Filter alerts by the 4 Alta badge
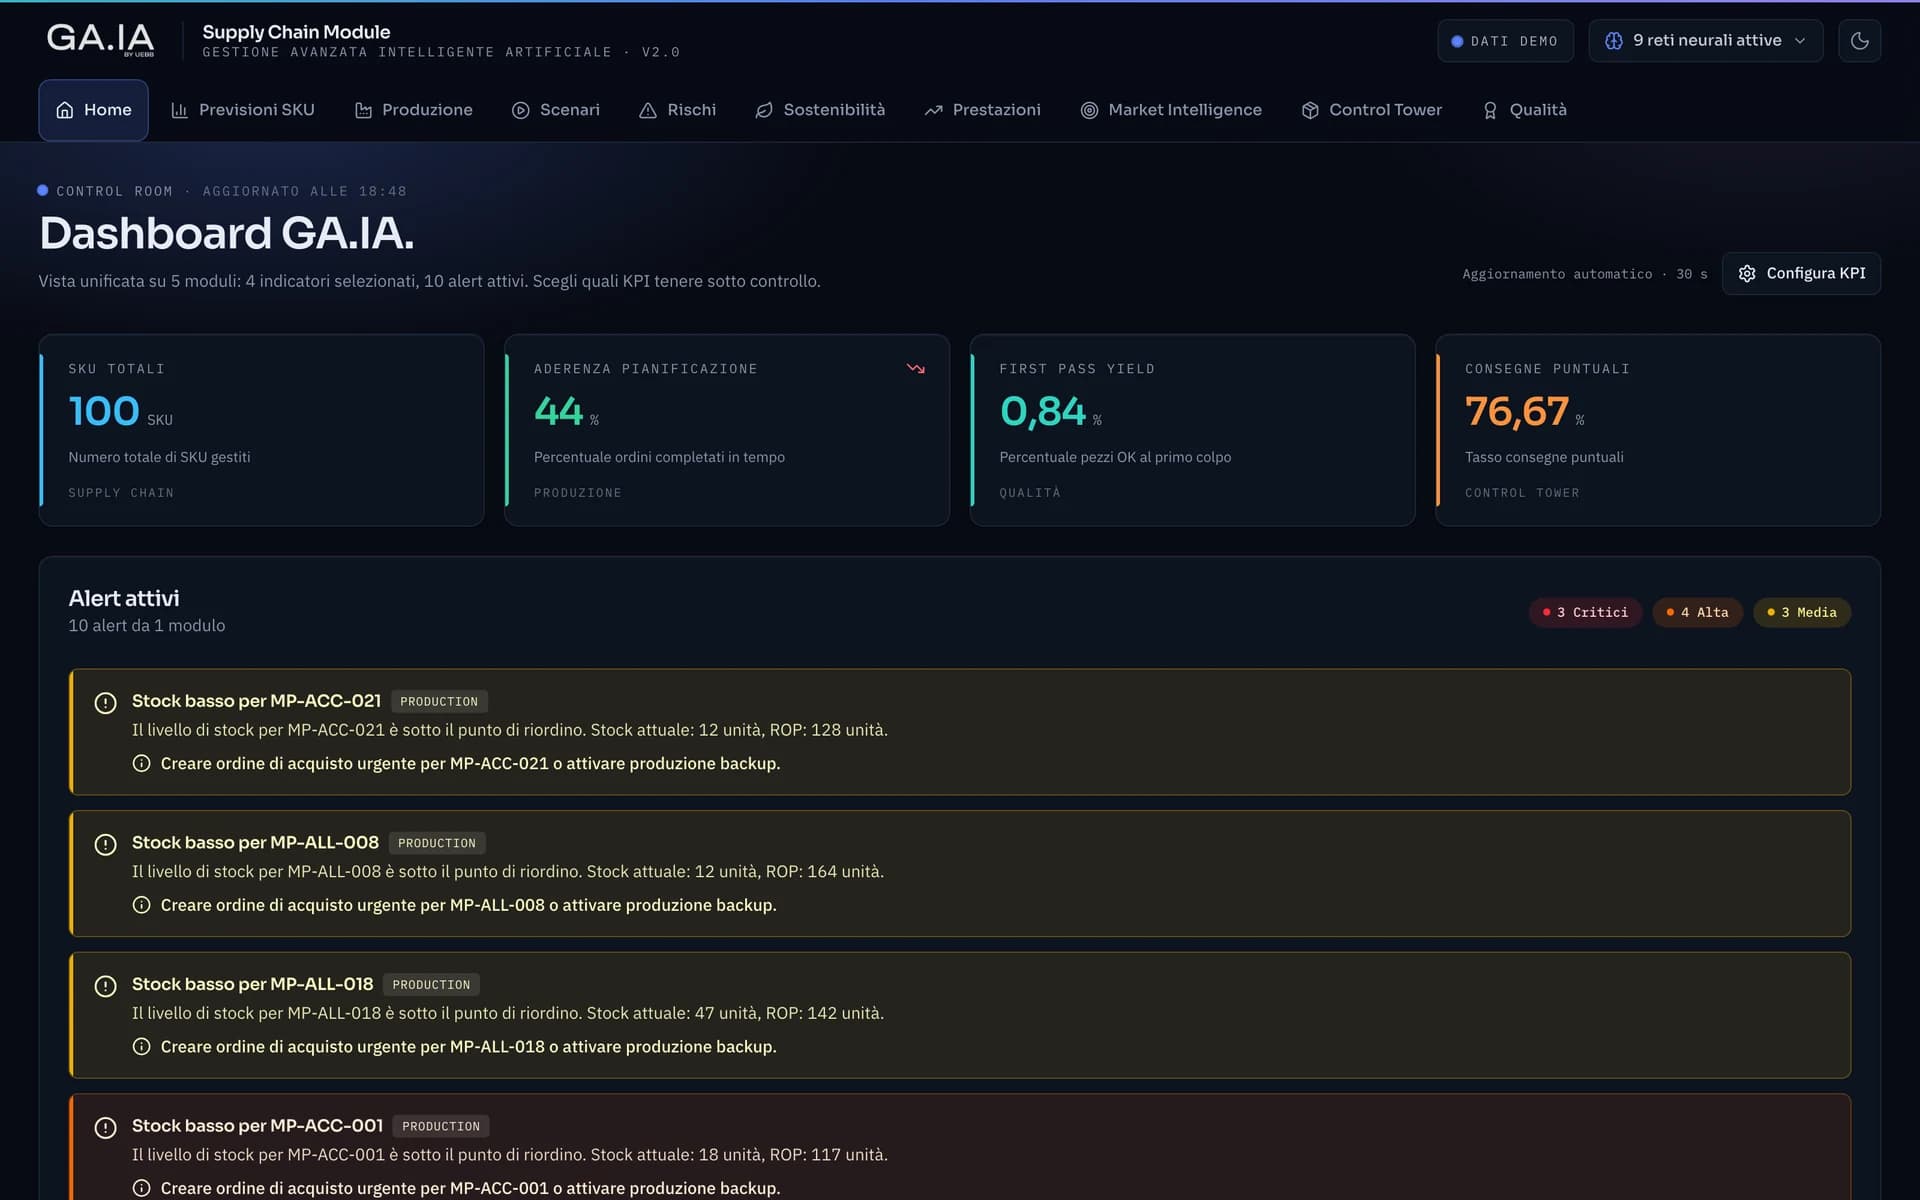The height and width of the screenshot is (1200, 1920). [x=1697, y=612]
